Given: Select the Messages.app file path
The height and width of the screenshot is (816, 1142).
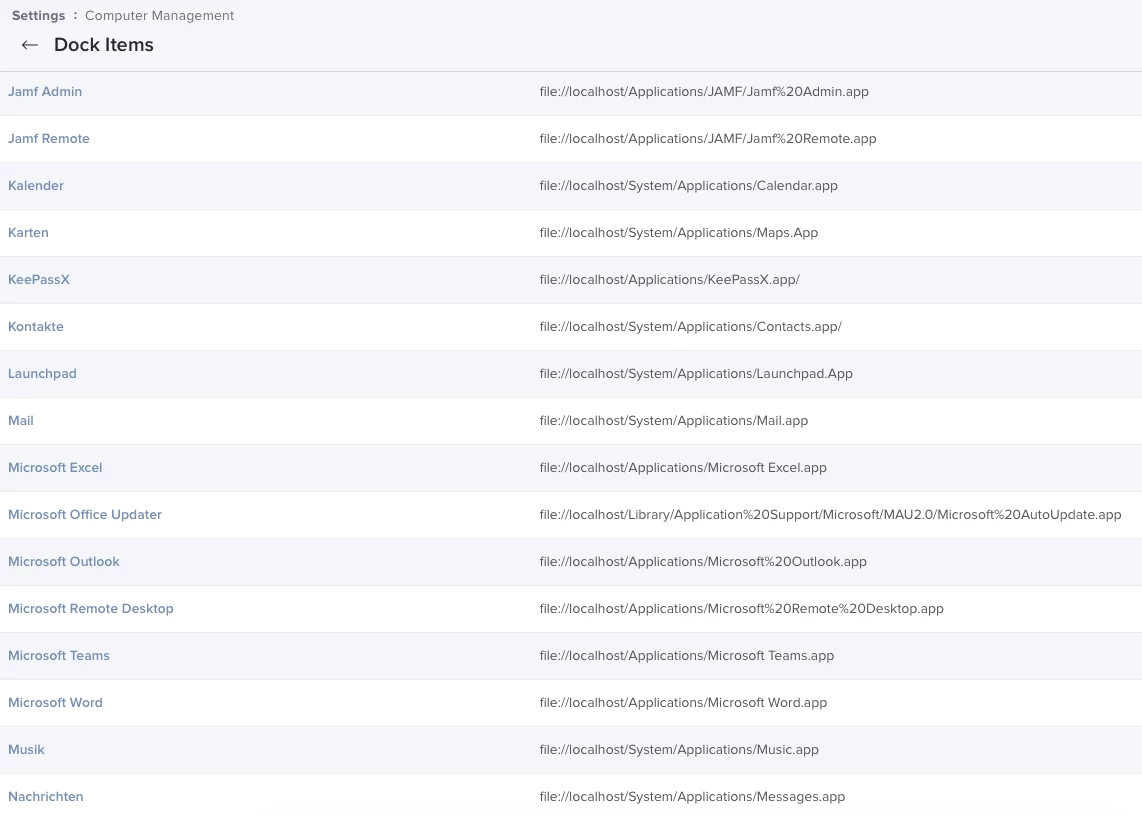Looking at the screenshot, I should coord(692,796).
